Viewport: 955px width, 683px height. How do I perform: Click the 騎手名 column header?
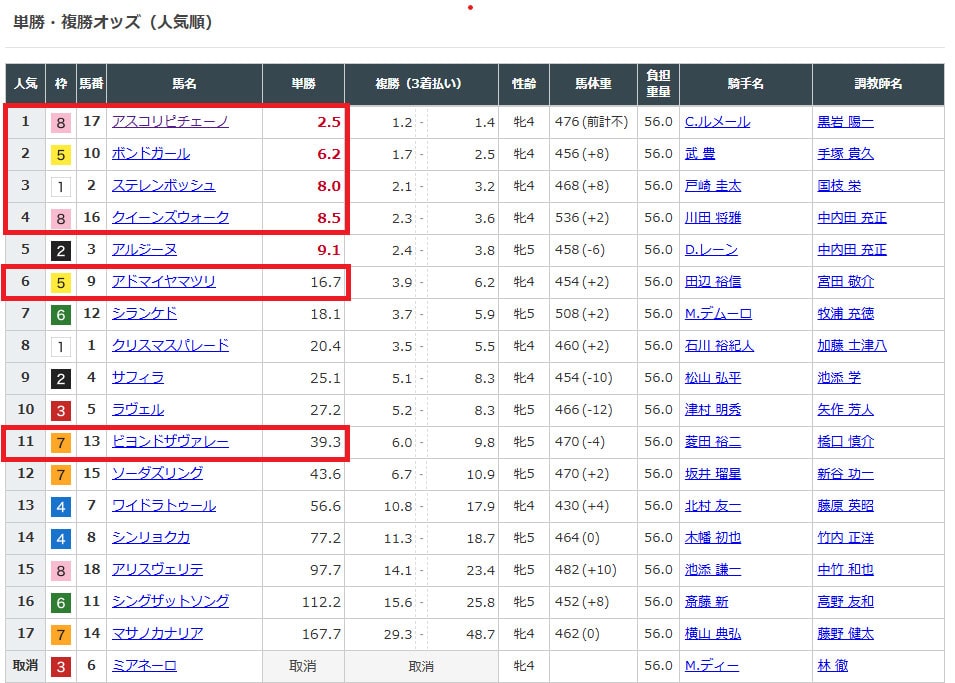point(745,85)
